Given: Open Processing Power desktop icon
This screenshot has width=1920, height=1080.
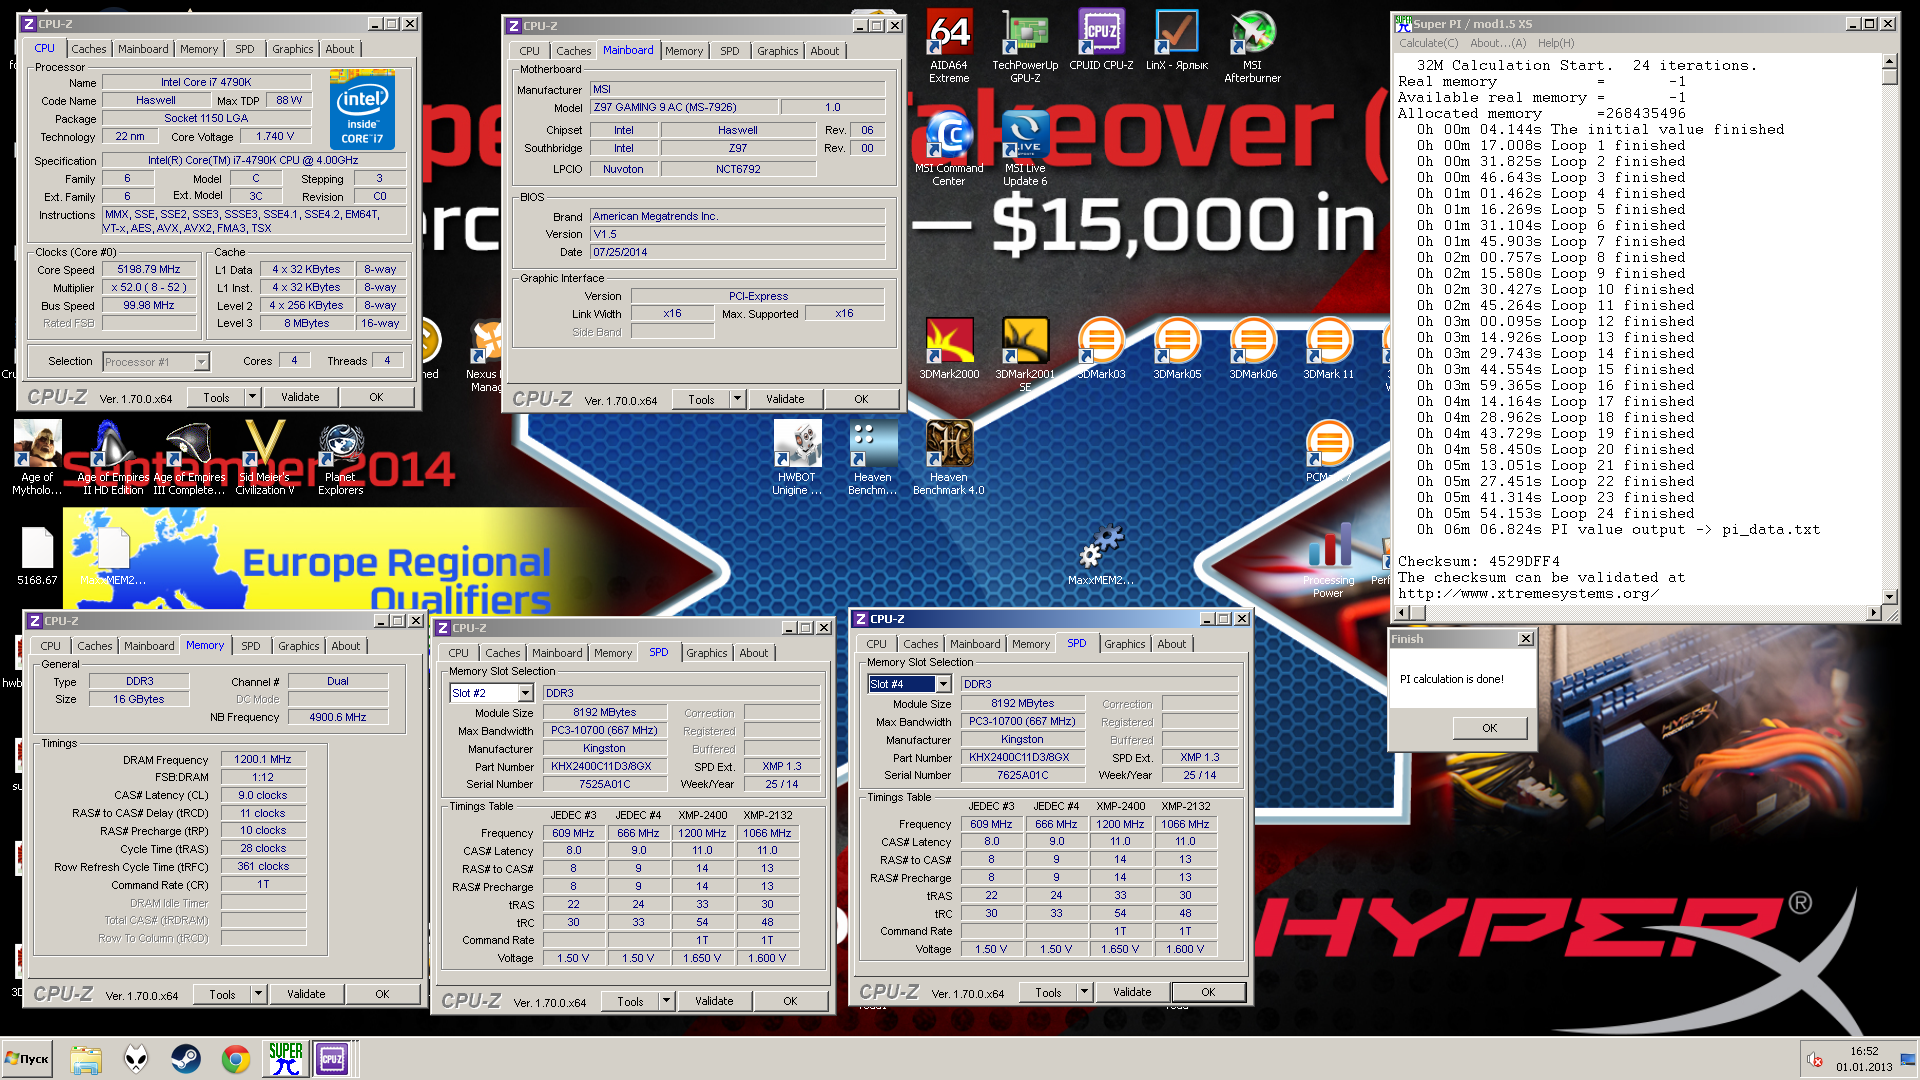Looking at the screenshot, I should [x=1328, y=562].
